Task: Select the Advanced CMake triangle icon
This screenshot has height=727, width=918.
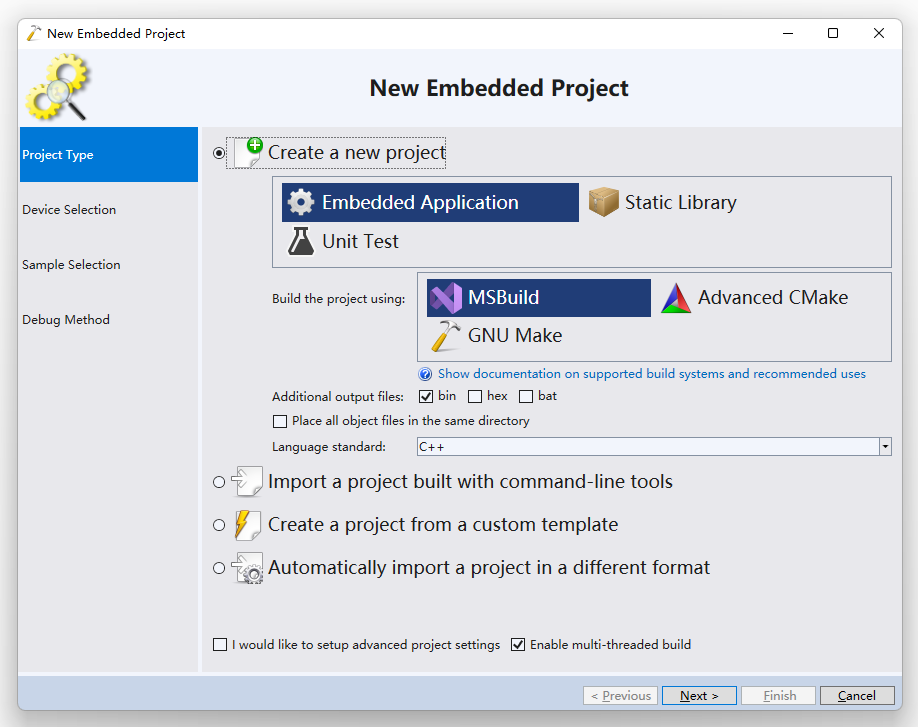Action: point(676,298)
